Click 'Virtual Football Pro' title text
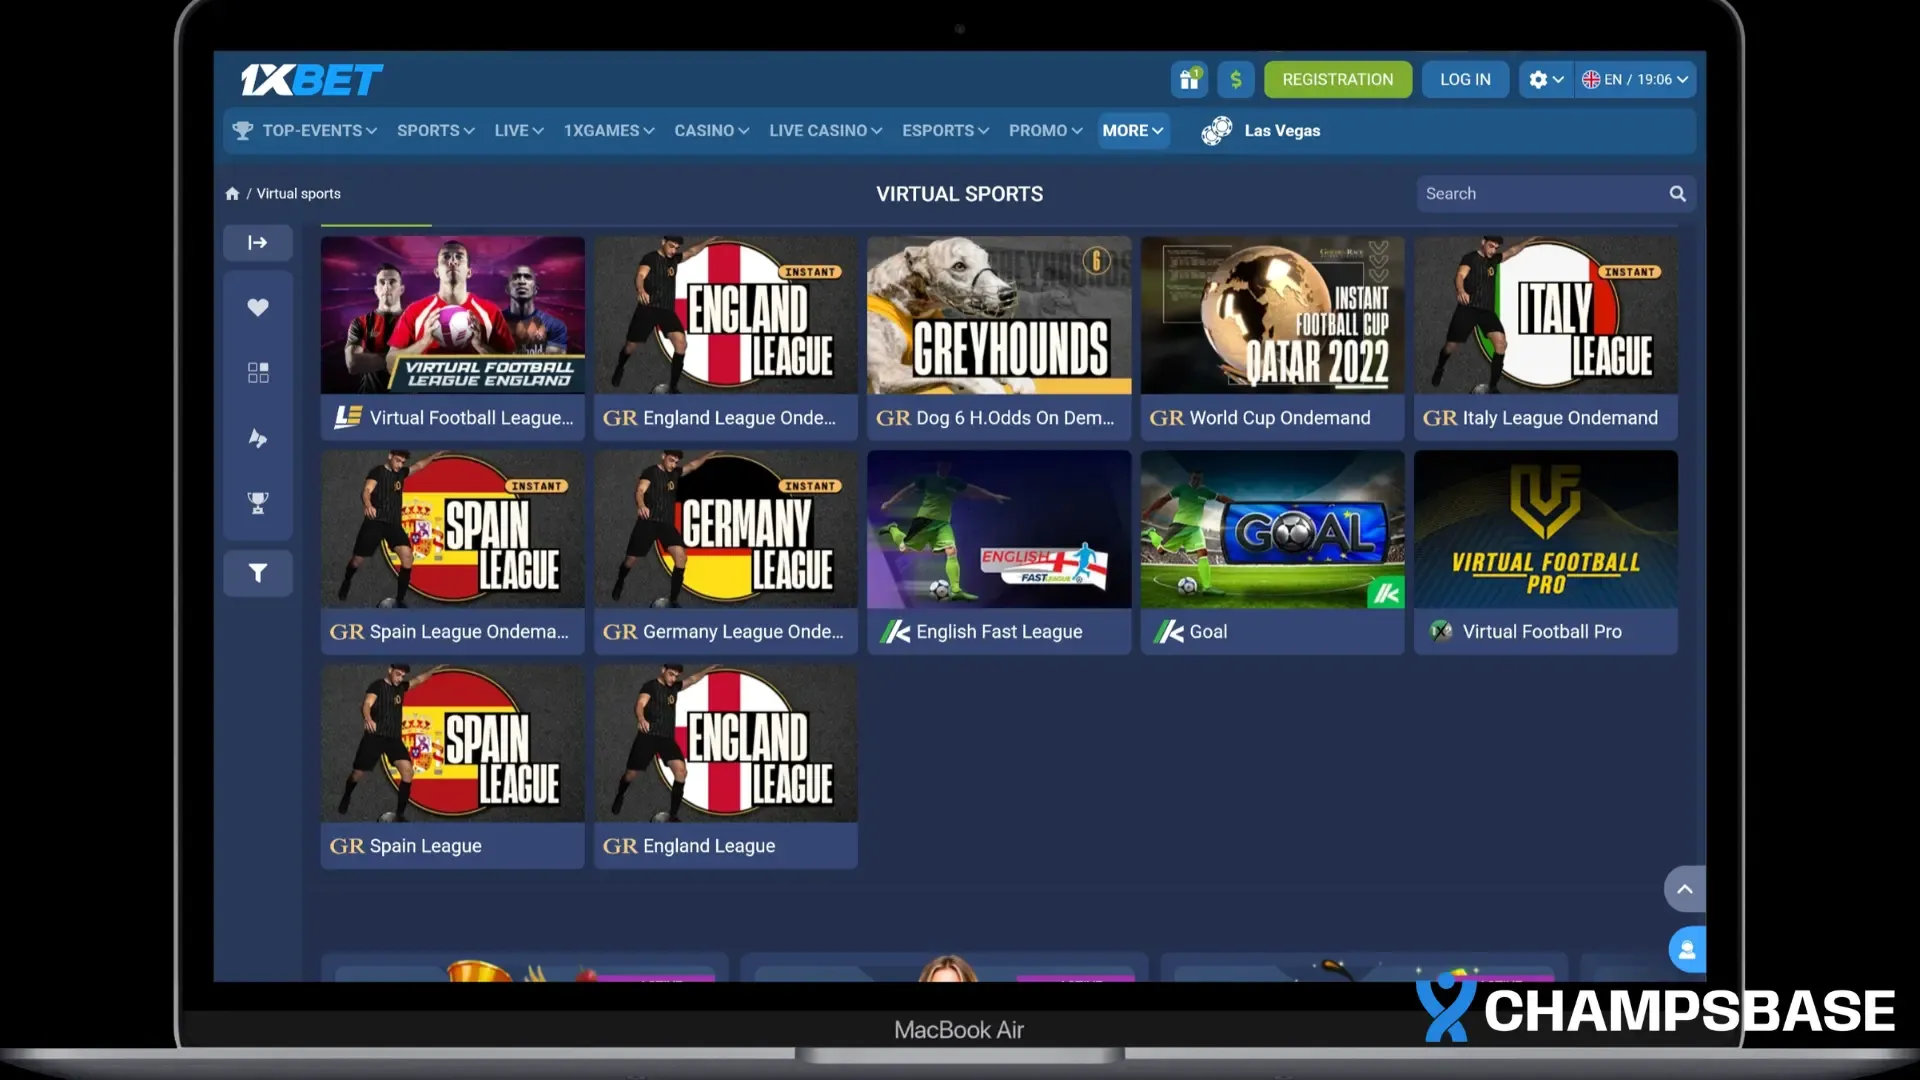Screen dimensions: 1920x1080 click(1542, 632)
